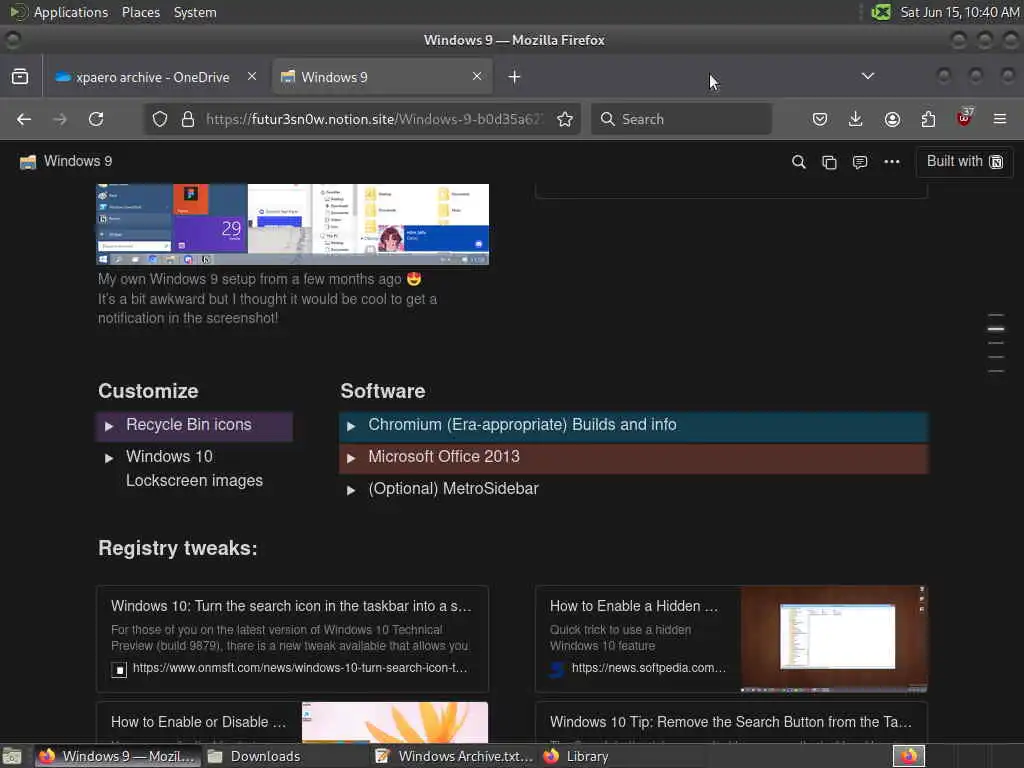The height and width of the screenshot is (768, 1024).
Task: Open Notion page more options ellipsis
Action: (891, 162)
